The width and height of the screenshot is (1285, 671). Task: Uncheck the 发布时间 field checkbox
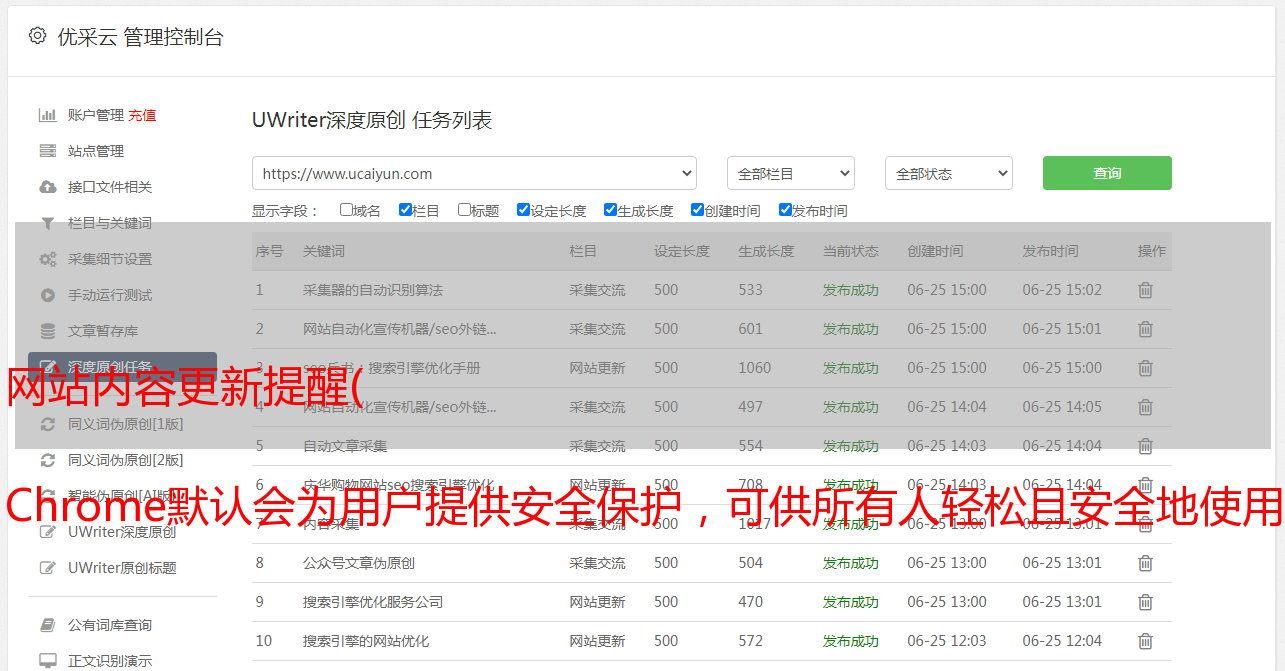[x=785, y=210]
